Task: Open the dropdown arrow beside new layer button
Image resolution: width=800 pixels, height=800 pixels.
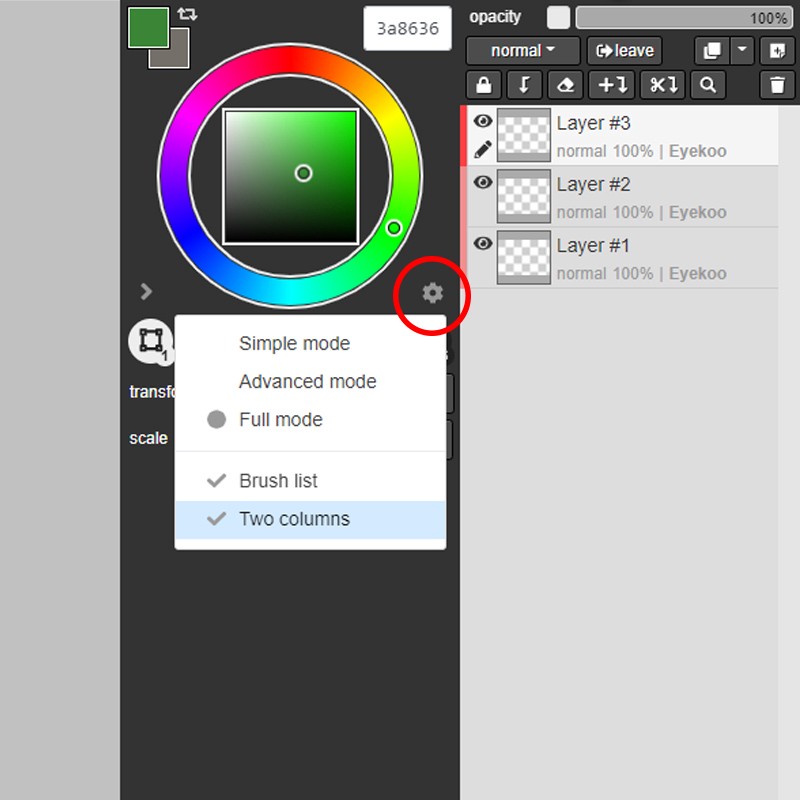Action: pyautogui.click(x=741, y=50)
